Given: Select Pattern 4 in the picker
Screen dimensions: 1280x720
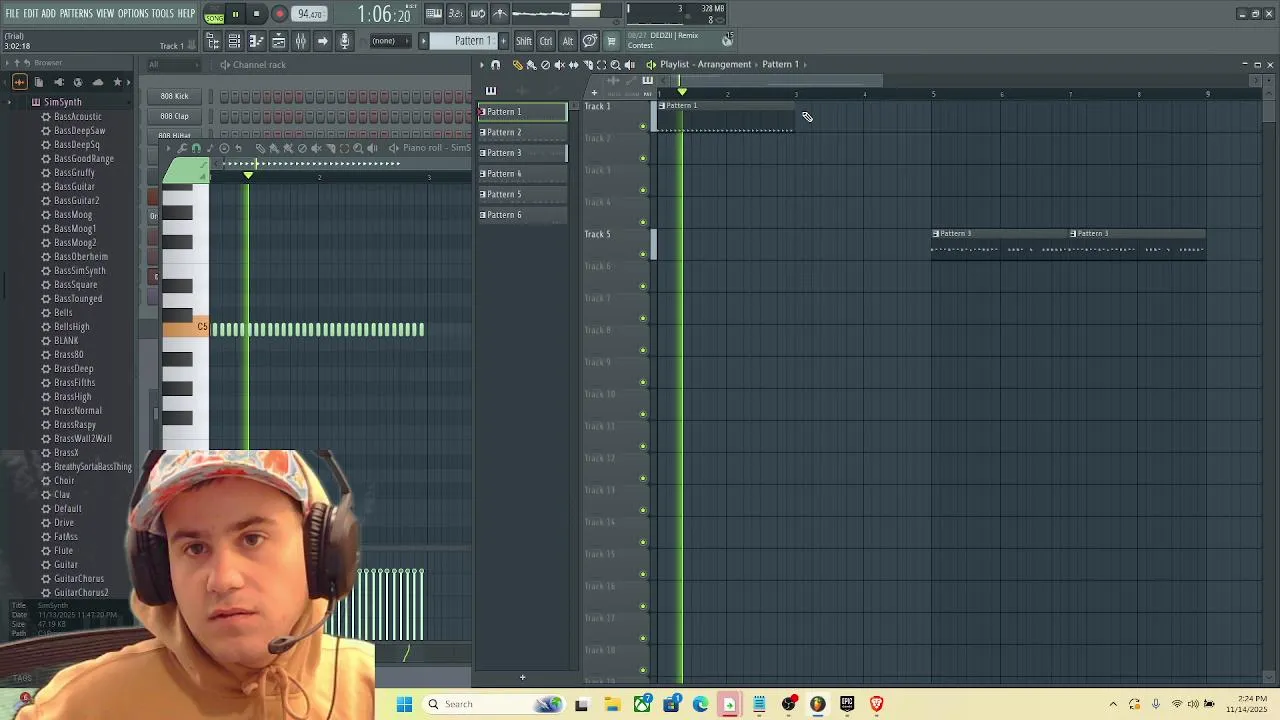Looking at the screenshot, I should 522,174.
